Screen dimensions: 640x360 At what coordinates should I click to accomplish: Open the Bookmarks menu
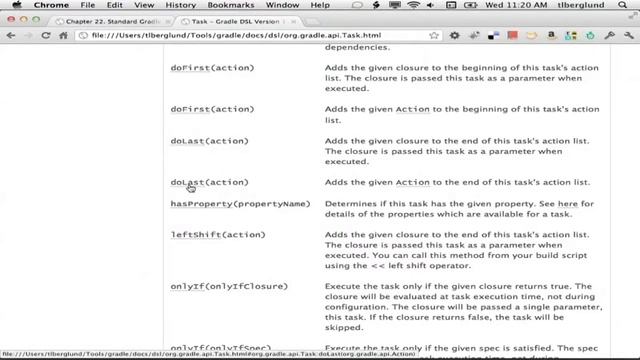pyautogui.click(x=231, y=5)
